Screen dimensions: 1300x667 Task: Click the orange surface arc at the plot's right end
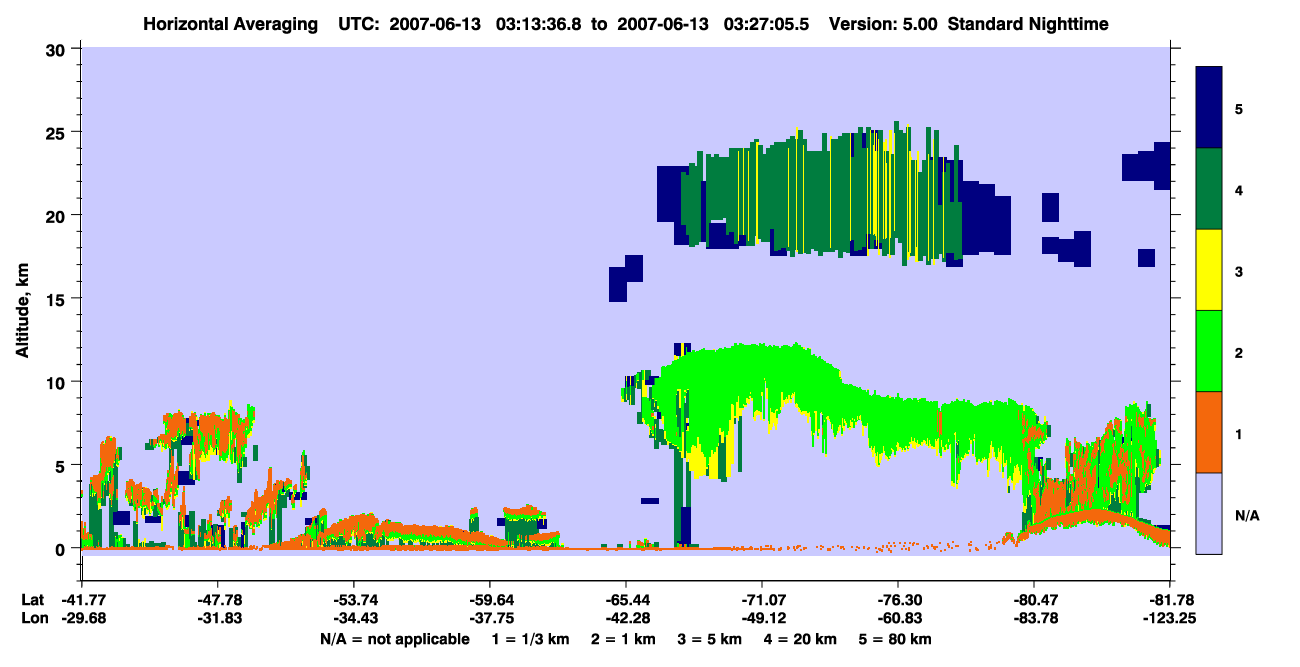click(x=1095, y=520)
